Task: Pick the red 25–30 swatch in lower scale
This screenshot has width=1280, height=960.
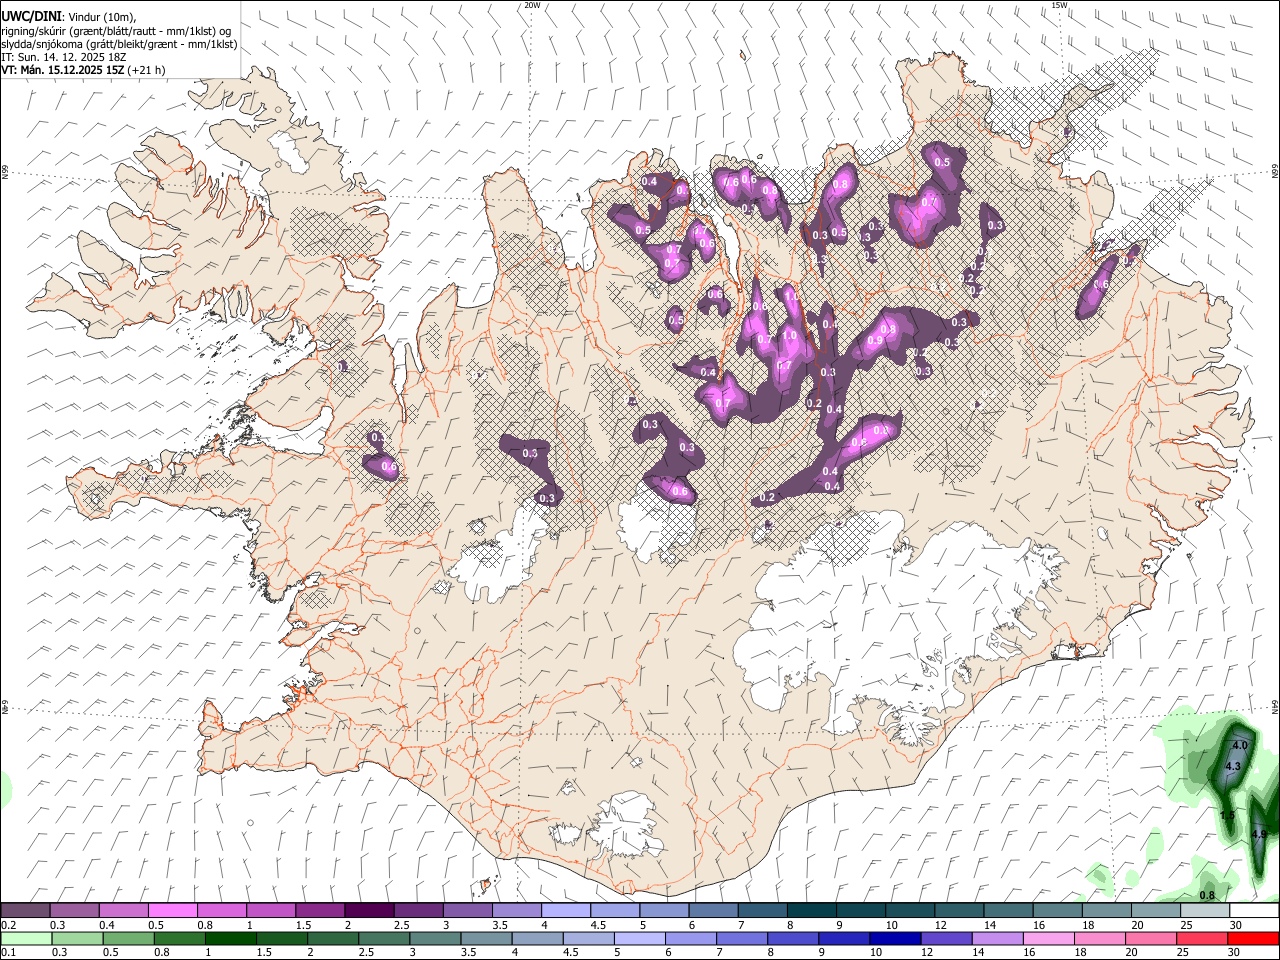Action: (1201, 939)
